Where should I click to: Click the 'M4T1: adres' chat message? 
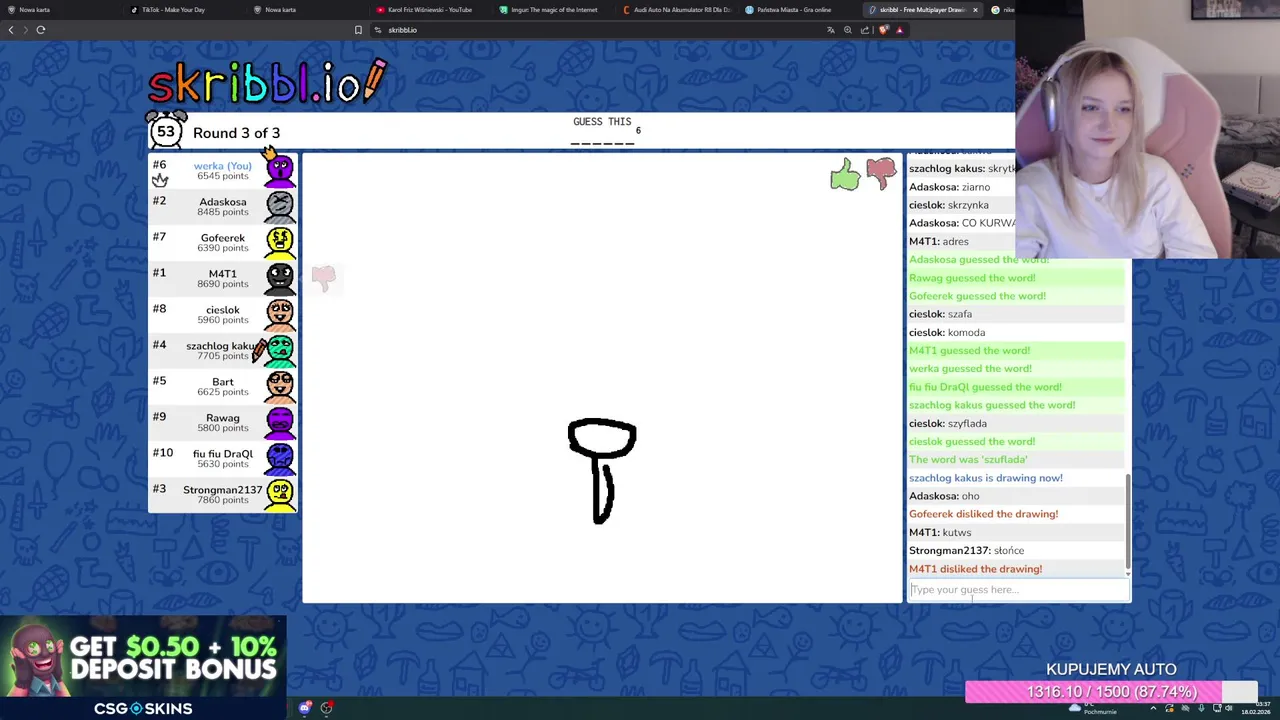(x=938, y=242)
